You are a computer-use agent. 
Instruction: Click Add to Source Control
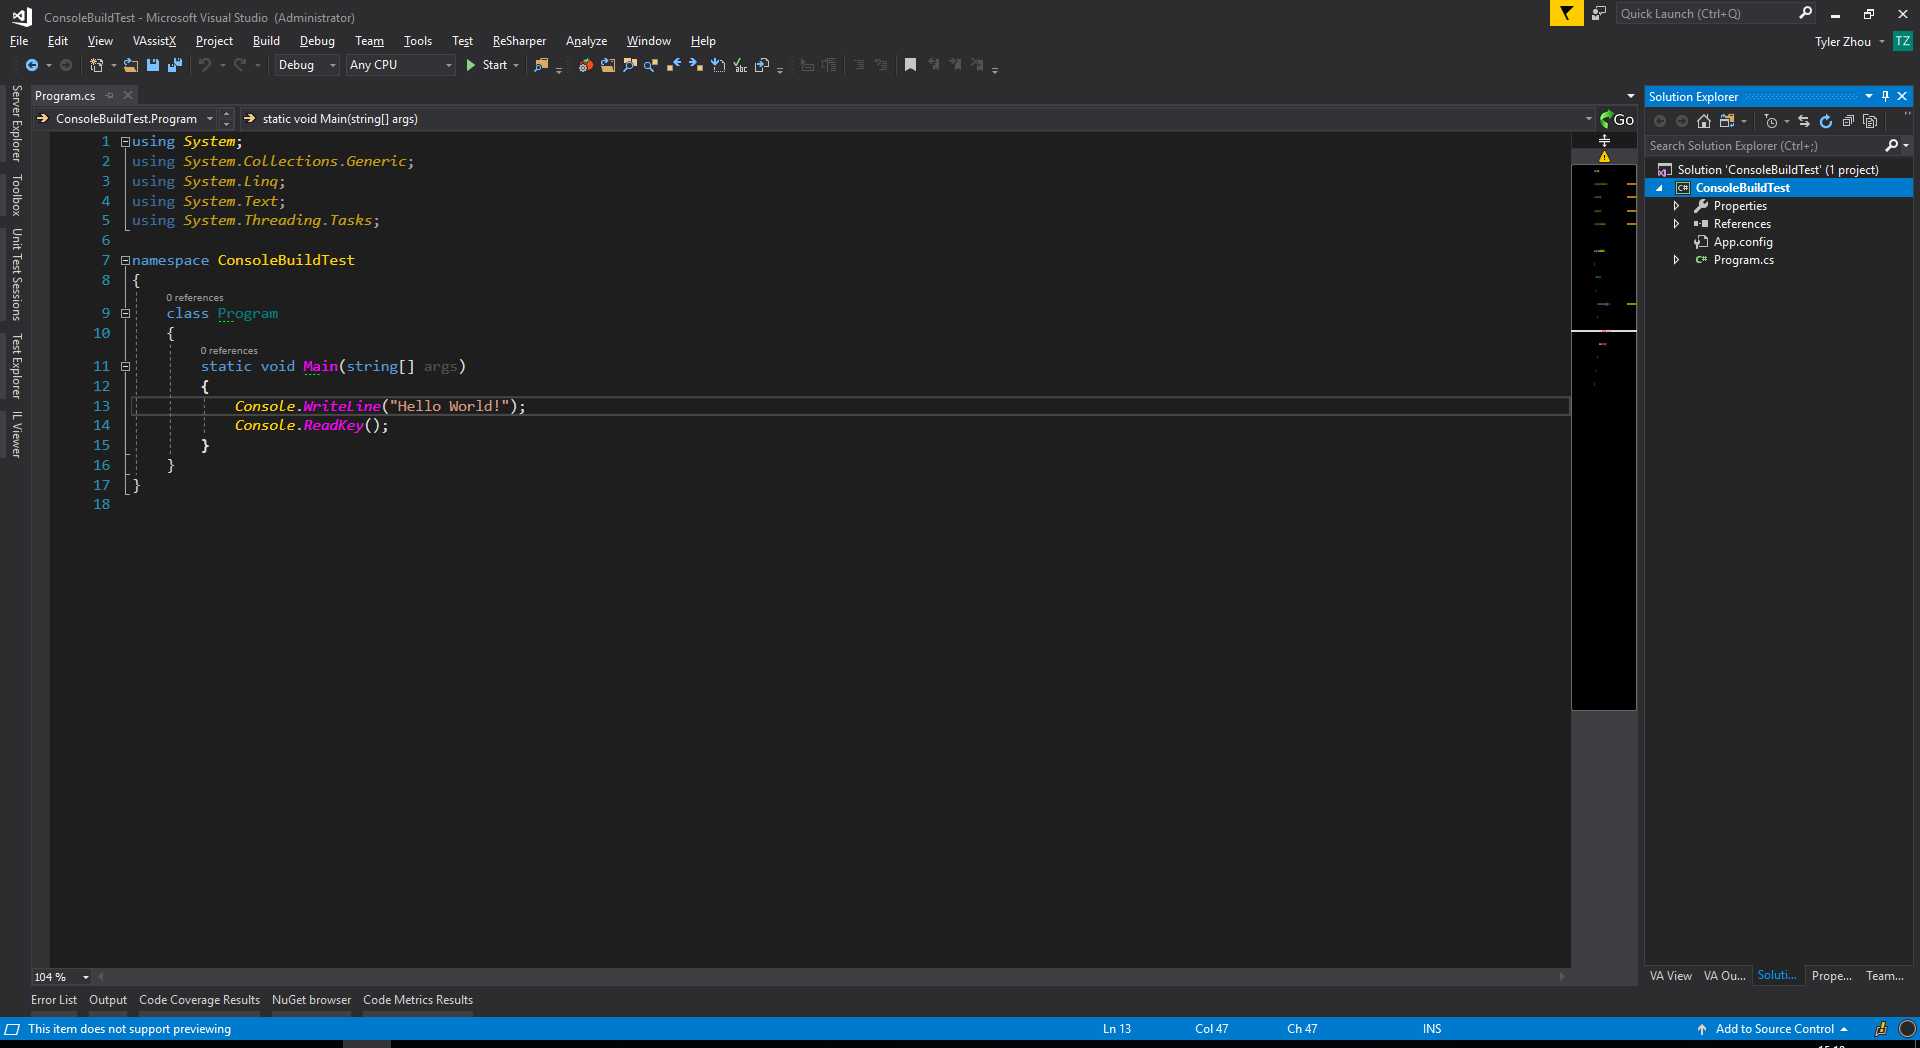point(1774,1029)
